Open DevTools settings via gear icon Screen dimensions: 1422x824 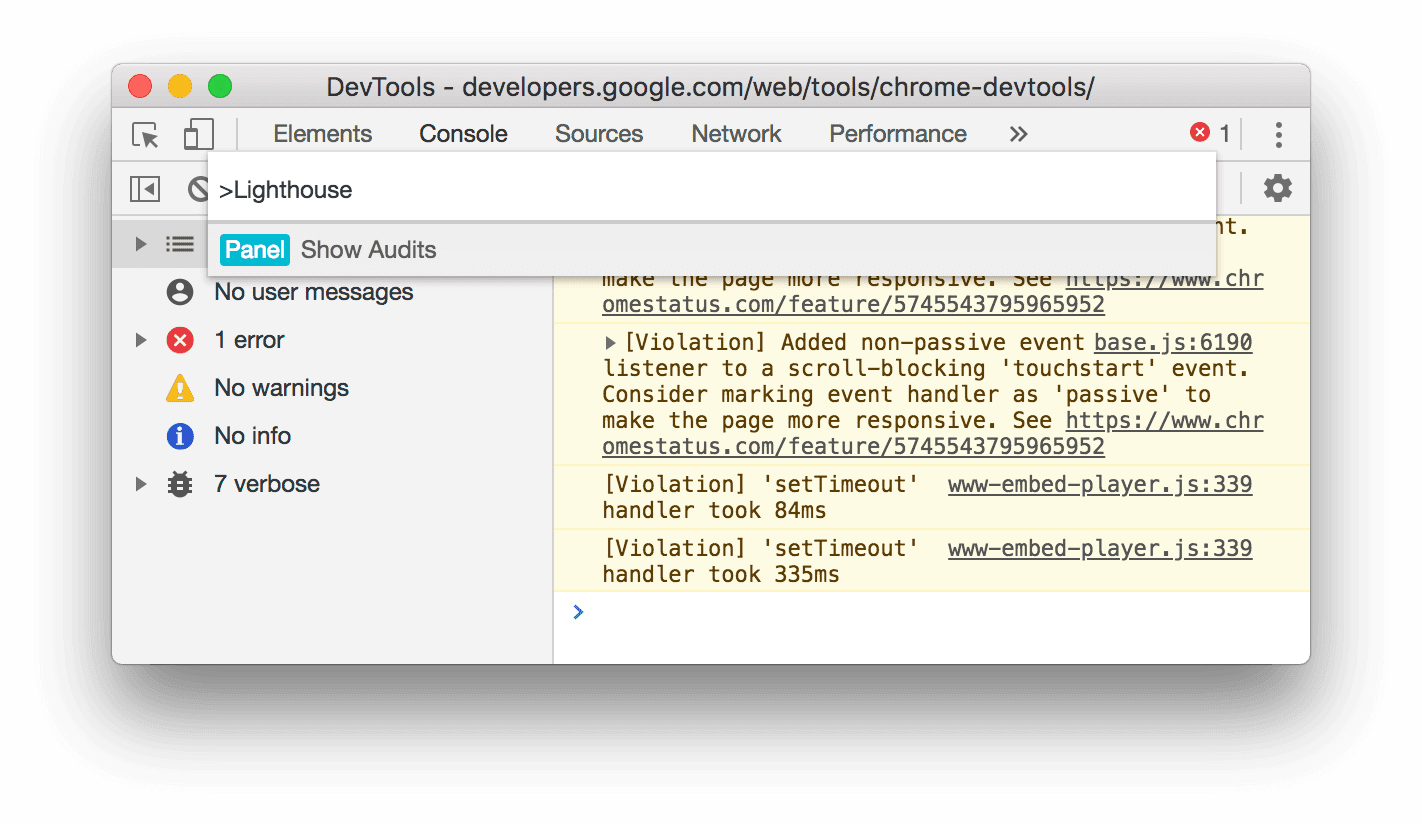[x=1278, y=188]
